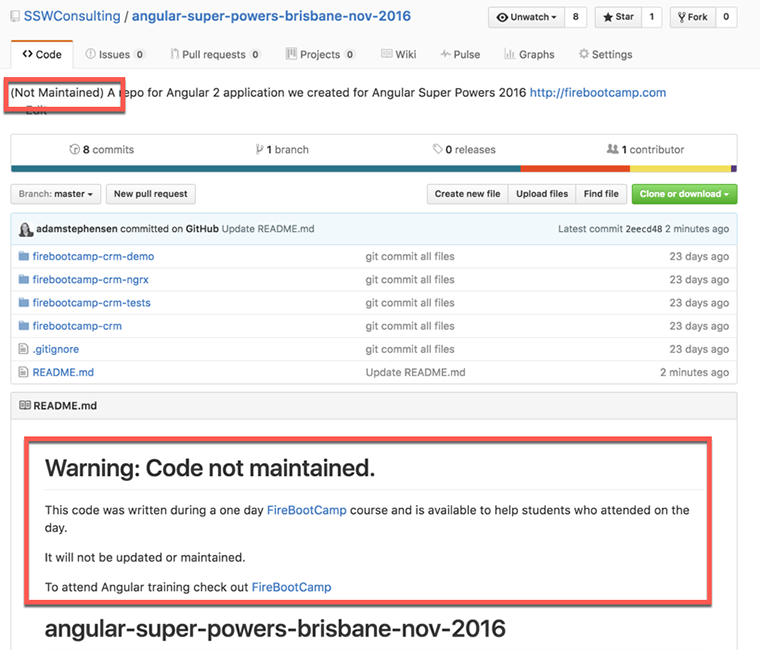The height and width of the screenshot is (650, 760).
Task: Open the Clone or download dropdown
Action: click(684, 194)
